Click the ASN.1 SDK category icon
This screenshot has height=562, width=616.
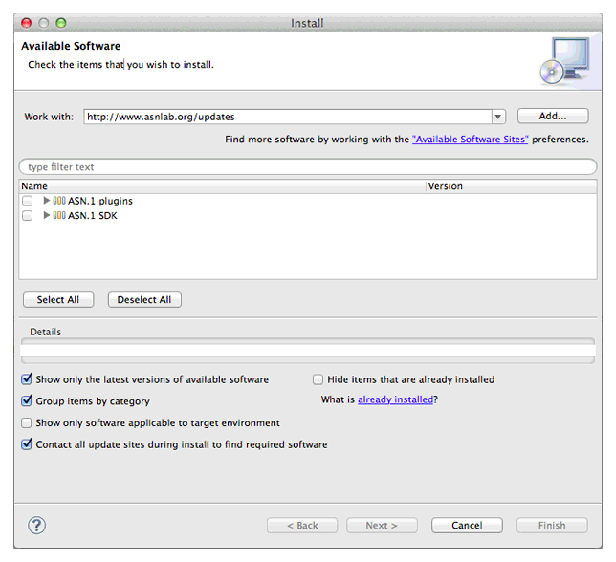(60, 215)
